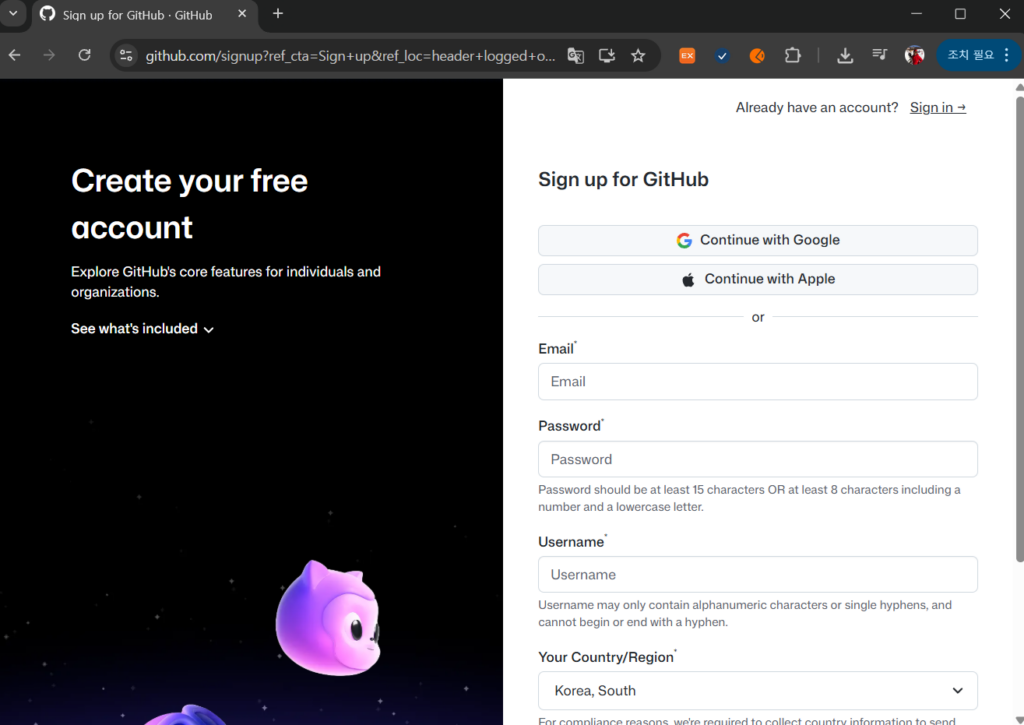The width and height of the screenshot is (1024, 725).
Task: Expand the Country/Region dropdown
Action: coord(757,691)
